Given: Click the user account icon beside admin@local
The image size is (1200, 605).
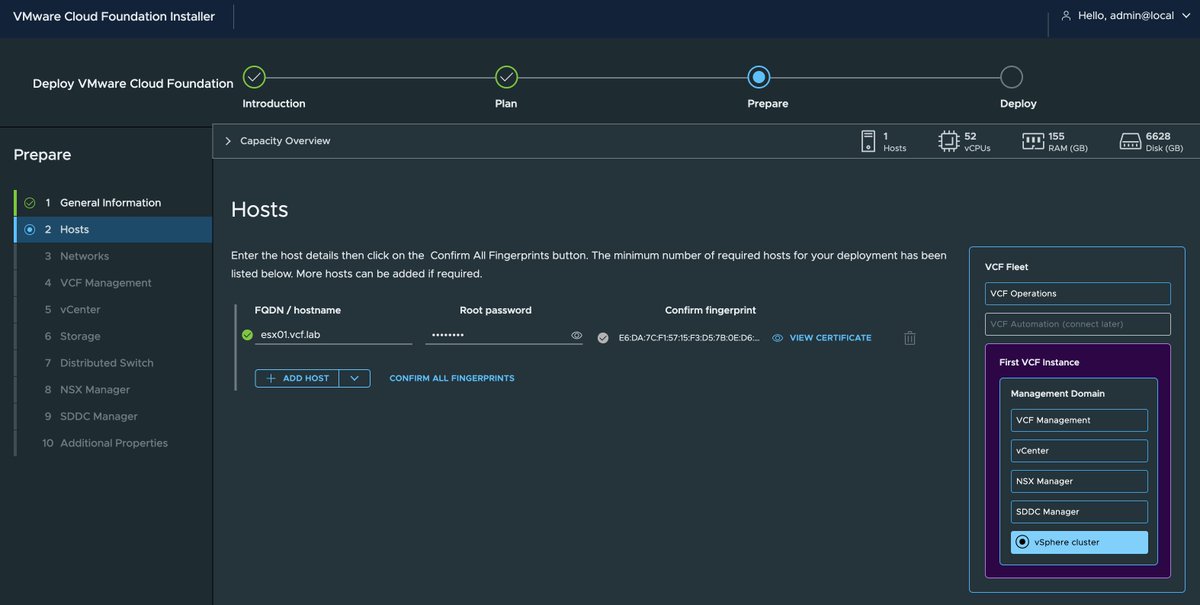Looking at the screenshot, I should click(1066, 16).
